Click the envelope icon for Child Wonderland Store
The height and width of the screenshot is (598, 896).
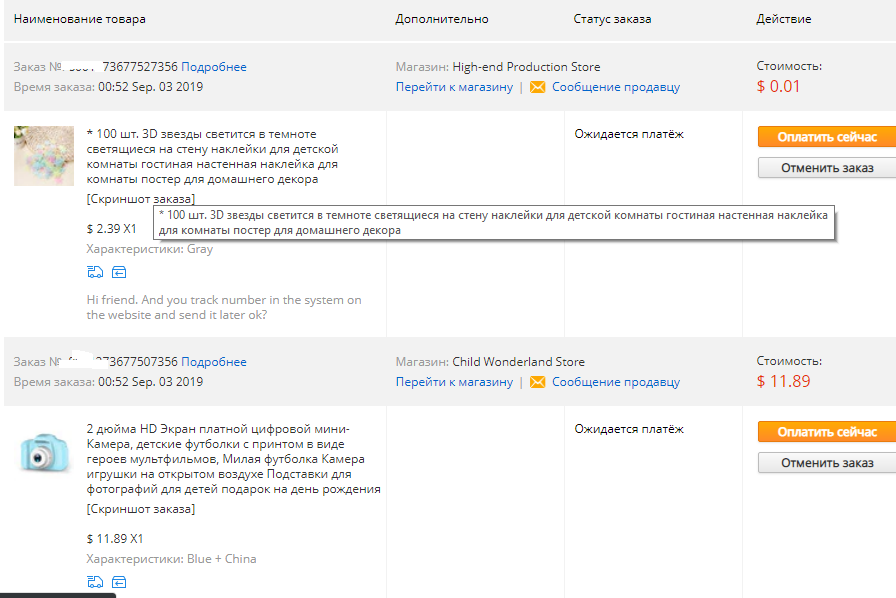[537, 382]
